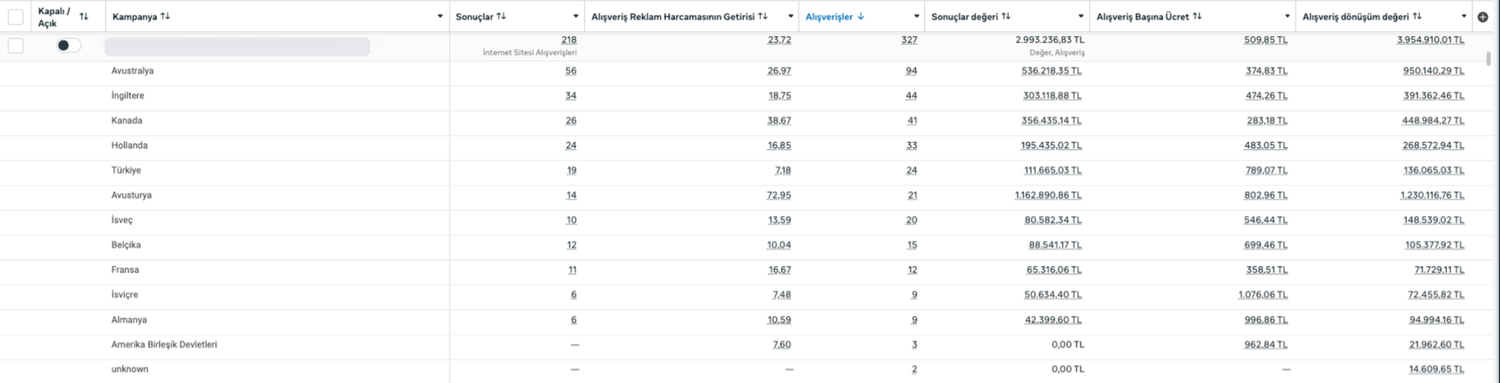Sort by the Kampanya column arrows

coord(165,16)
